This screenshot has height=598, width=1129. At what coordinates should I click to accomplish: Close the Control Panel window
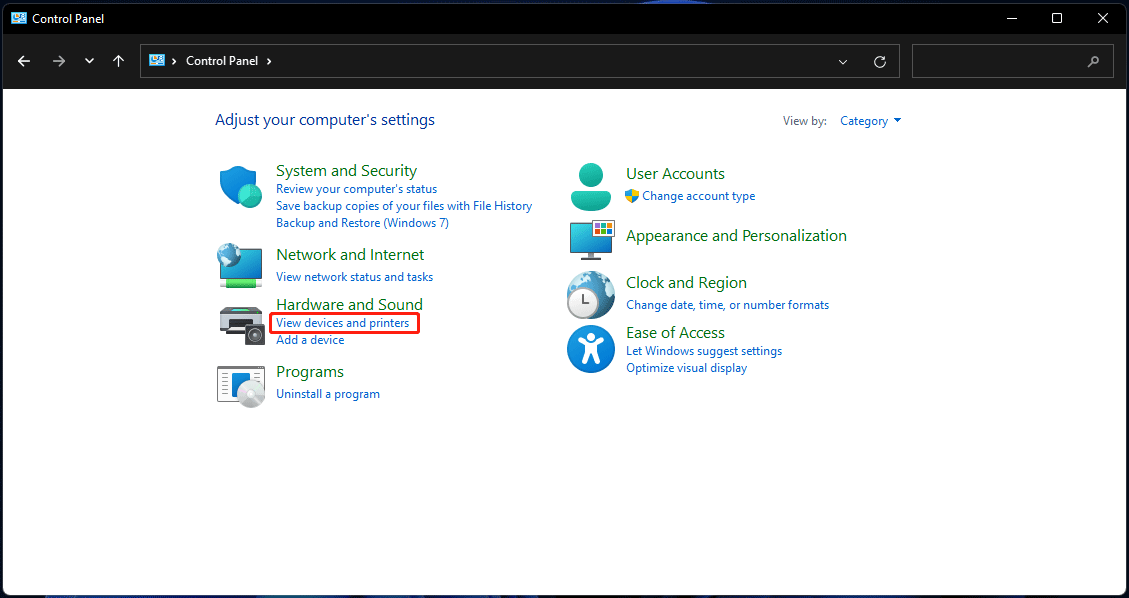1102,19
